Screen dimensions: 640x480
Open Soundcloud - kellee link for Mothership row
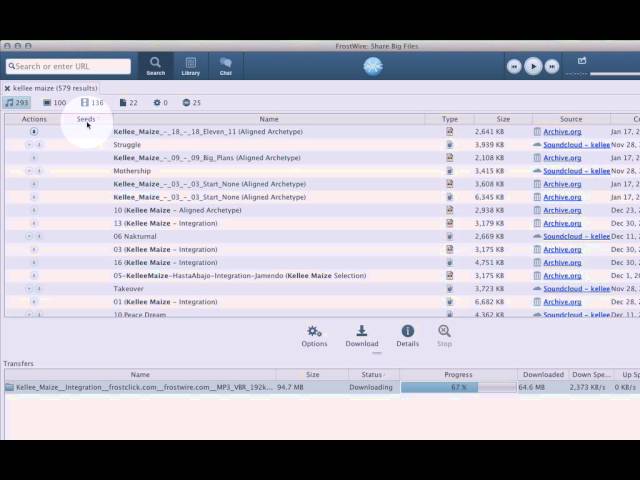click(x=576, y=171)
